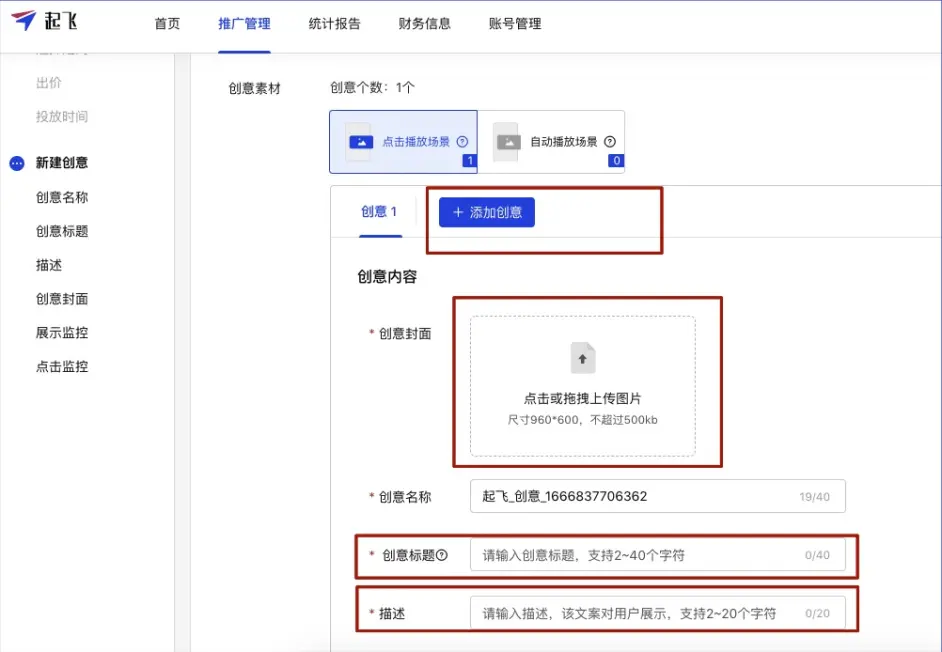
Task: Click the 19/40 character counter
Action: coord(815,497)
